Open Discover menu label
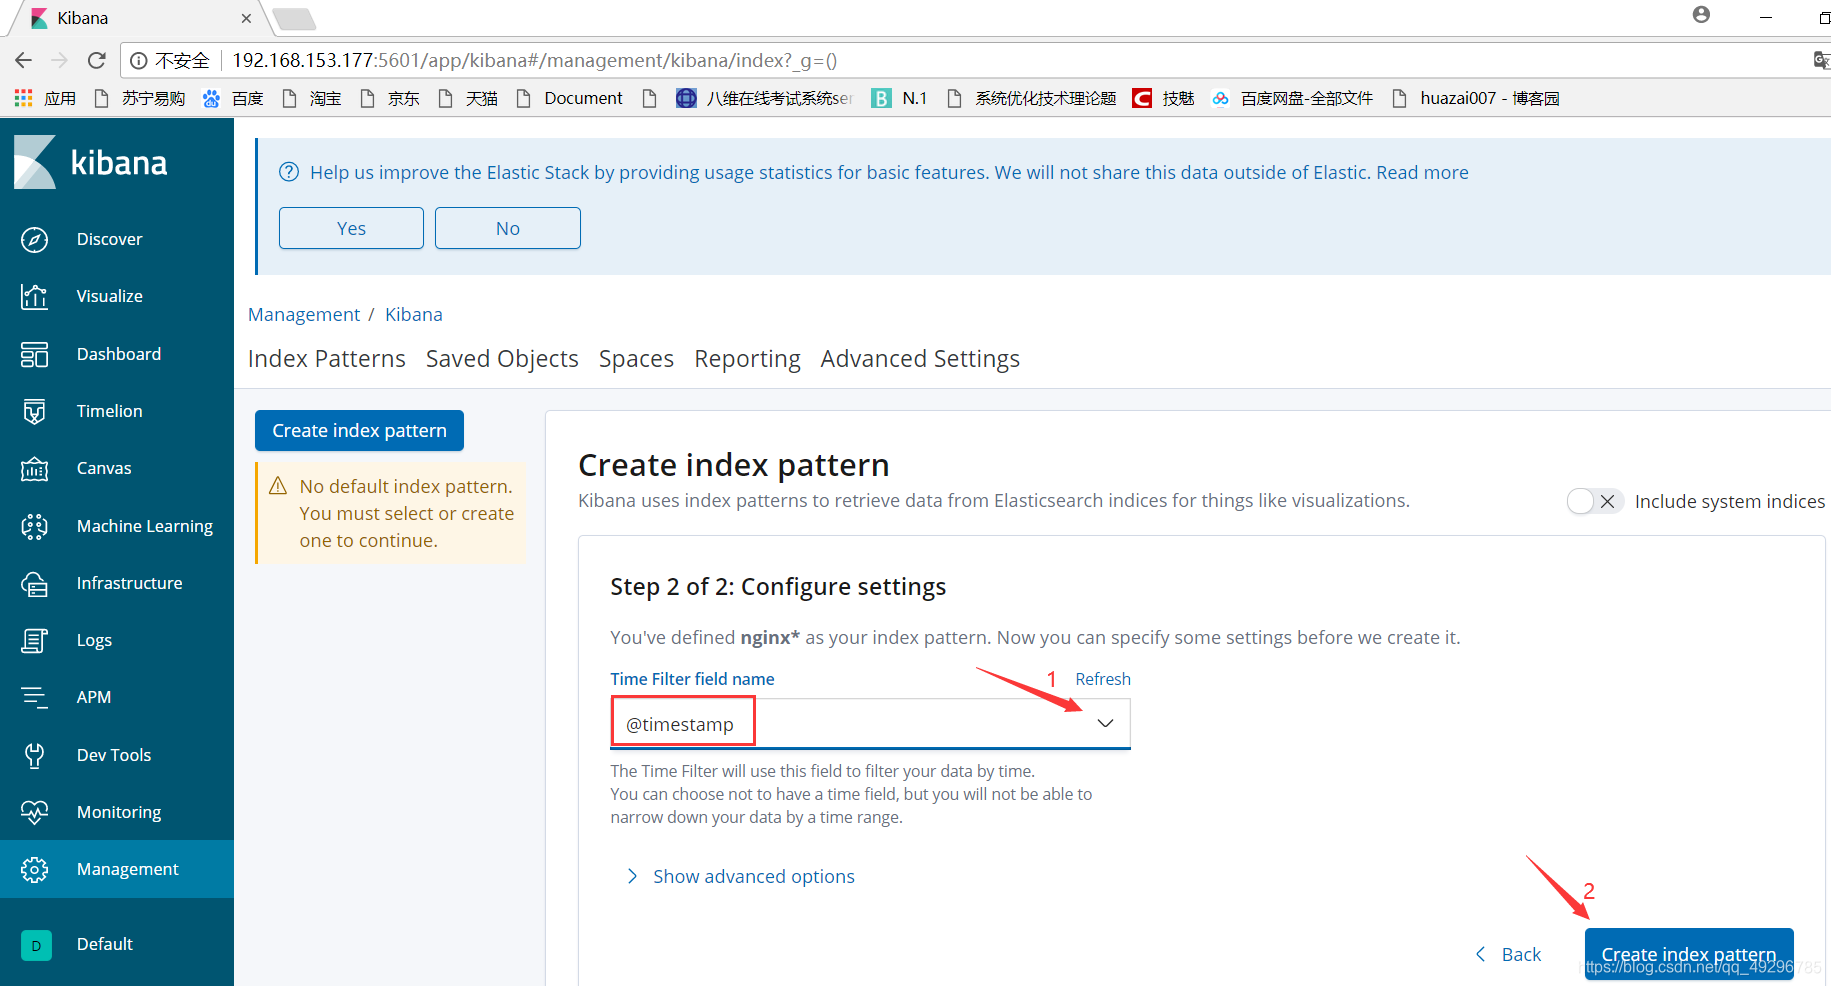 110,240
